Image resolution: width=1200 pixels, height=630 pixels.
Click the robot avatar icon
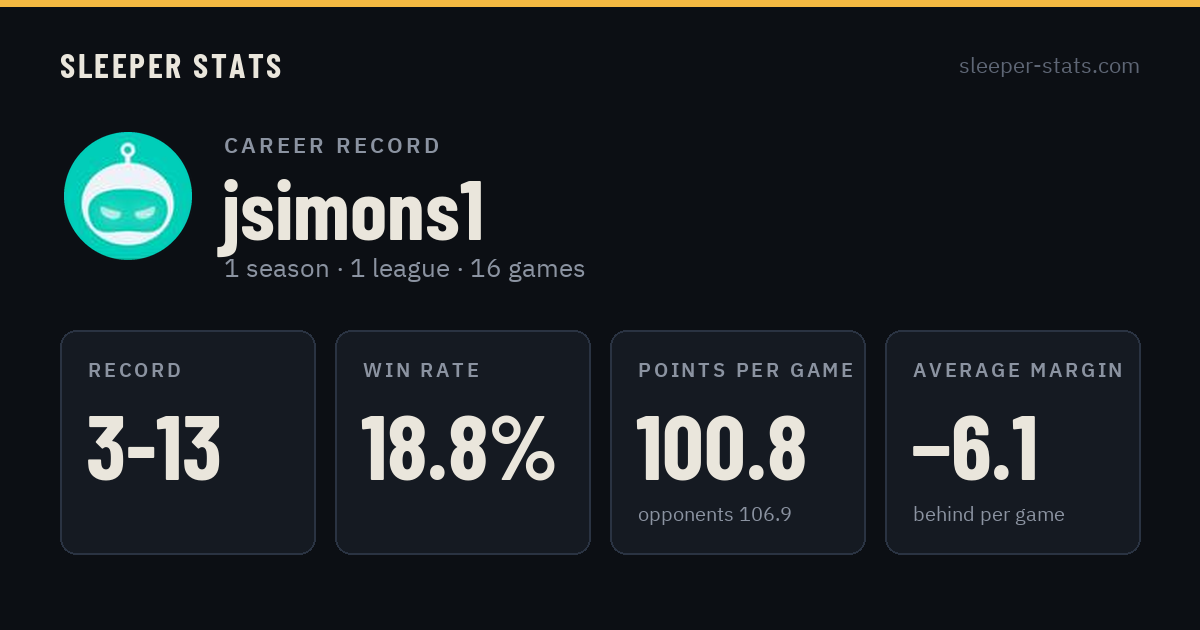(128, 196)
